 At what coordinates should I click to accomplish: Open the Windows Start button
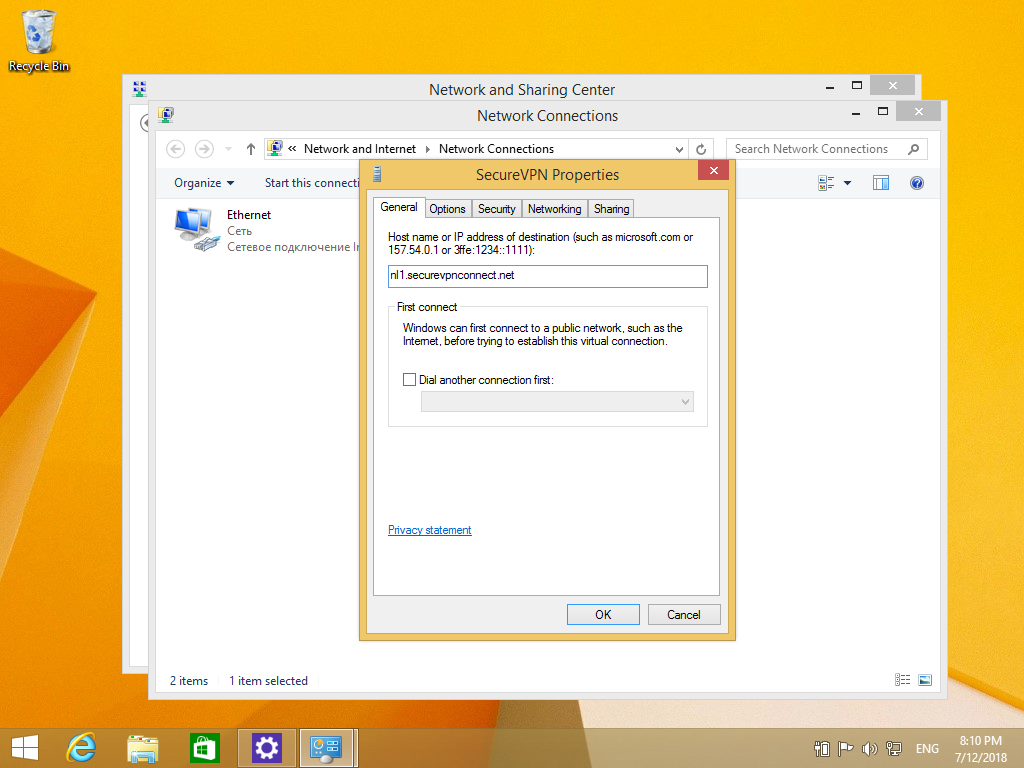pyautogui.click(x=25, y=748)
